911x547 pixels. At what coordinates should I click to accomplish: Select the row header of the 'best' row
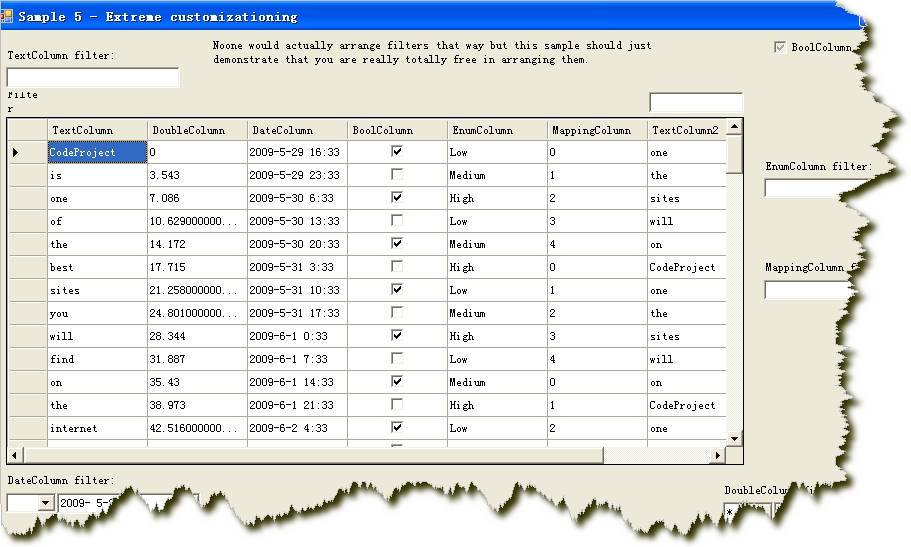[28, 267]
